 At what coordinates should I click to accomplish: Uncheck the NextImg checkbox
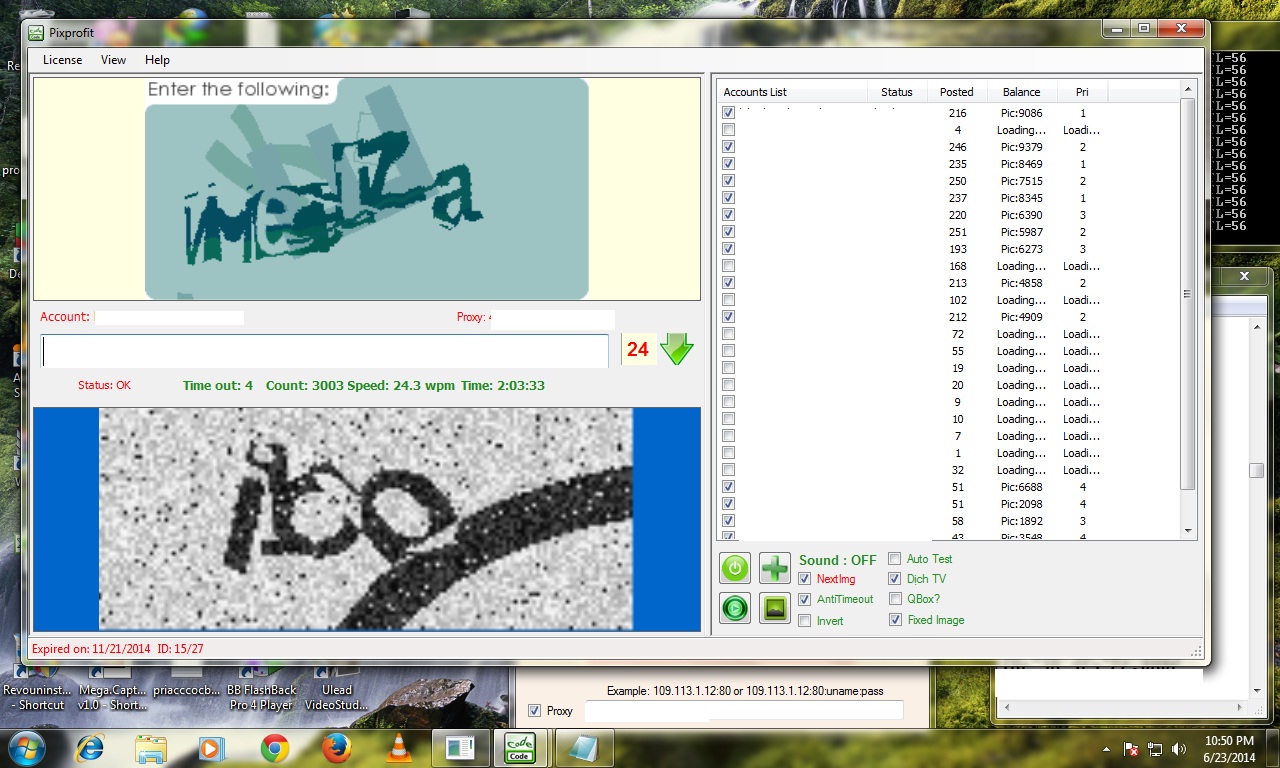point(805,579)
